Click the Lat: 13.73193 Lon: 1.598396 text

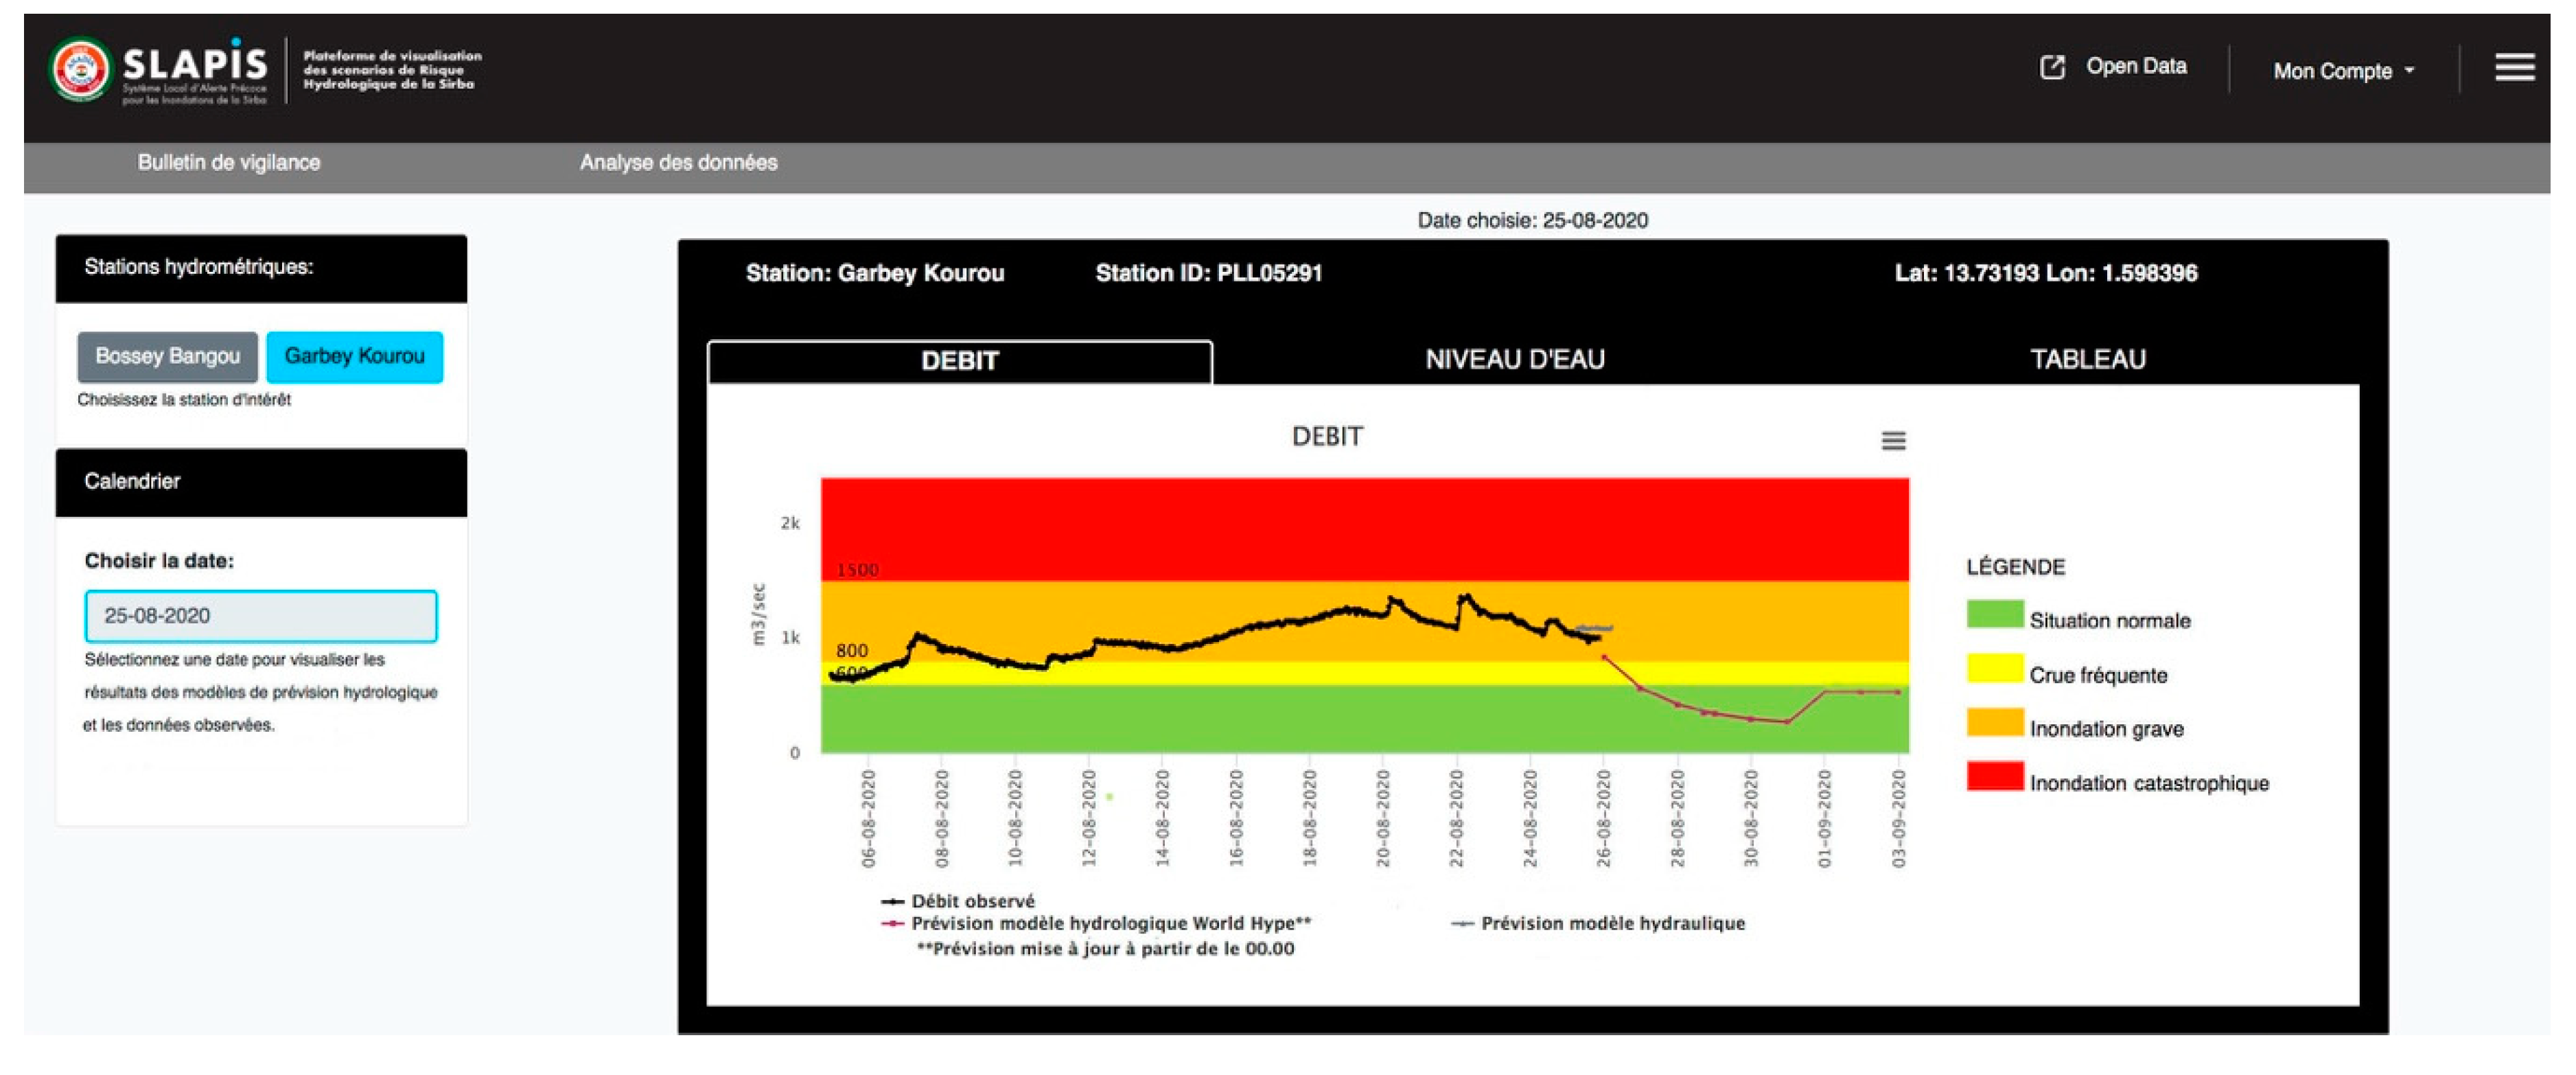pyautogui.click(x=2046, y=273)
